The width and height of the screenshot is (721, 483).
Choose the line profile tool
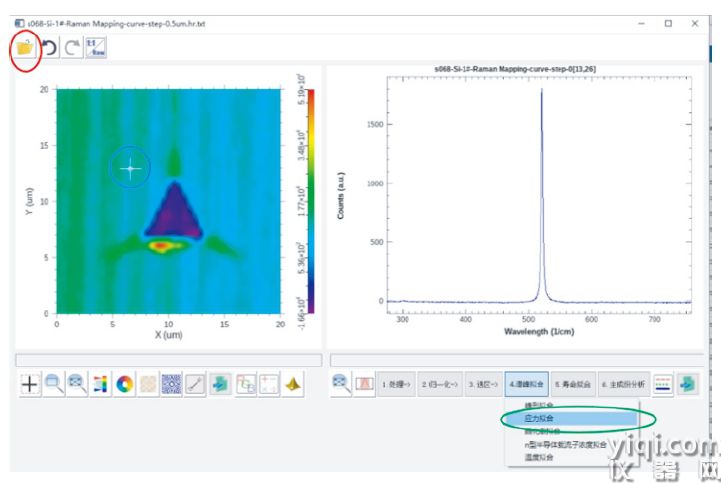pyautogui.click(x=195, y=384)
